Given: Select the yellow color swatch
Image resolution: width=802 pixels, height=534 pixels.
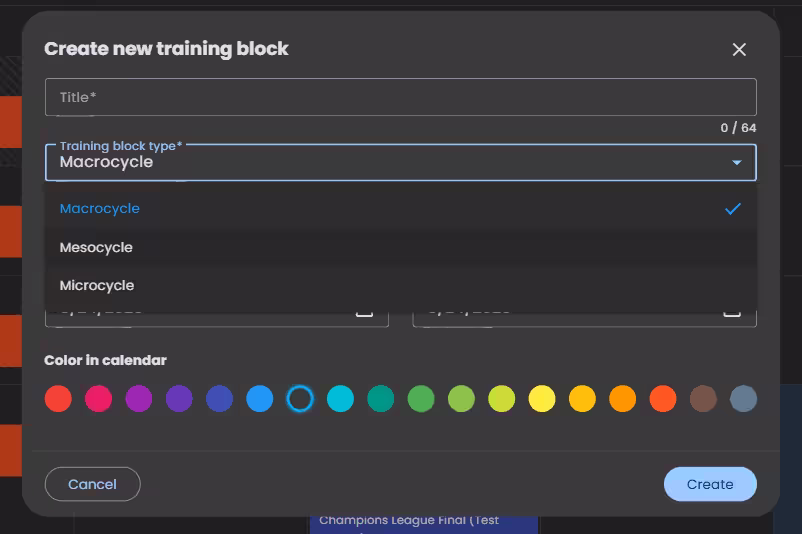Looking at the screenshot, I should click(542, 399).
